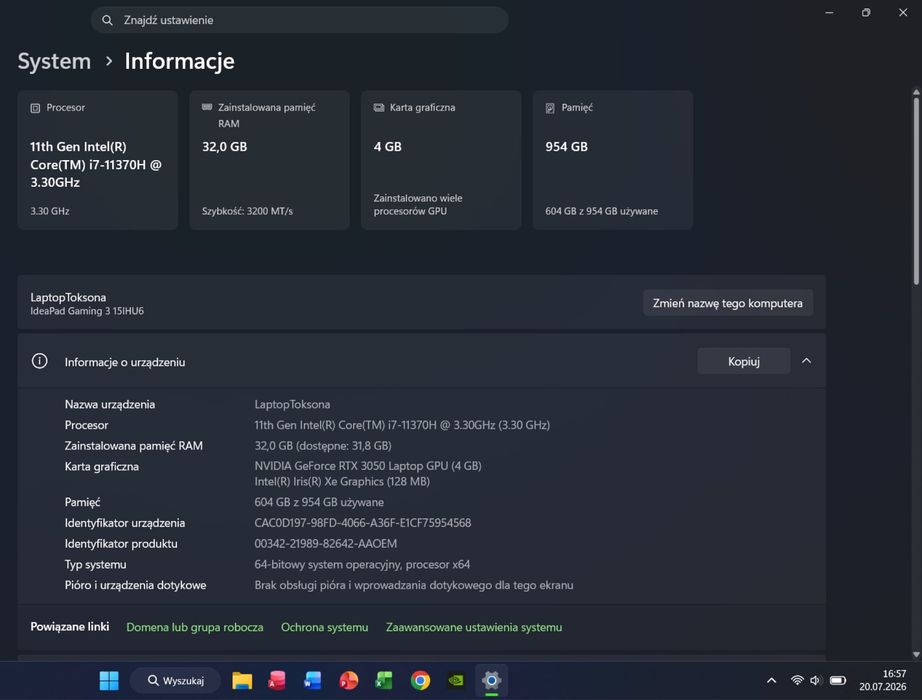Open the Windows Start menu
The width and height of the screenshot is (922, 700).
pos(109,681)
